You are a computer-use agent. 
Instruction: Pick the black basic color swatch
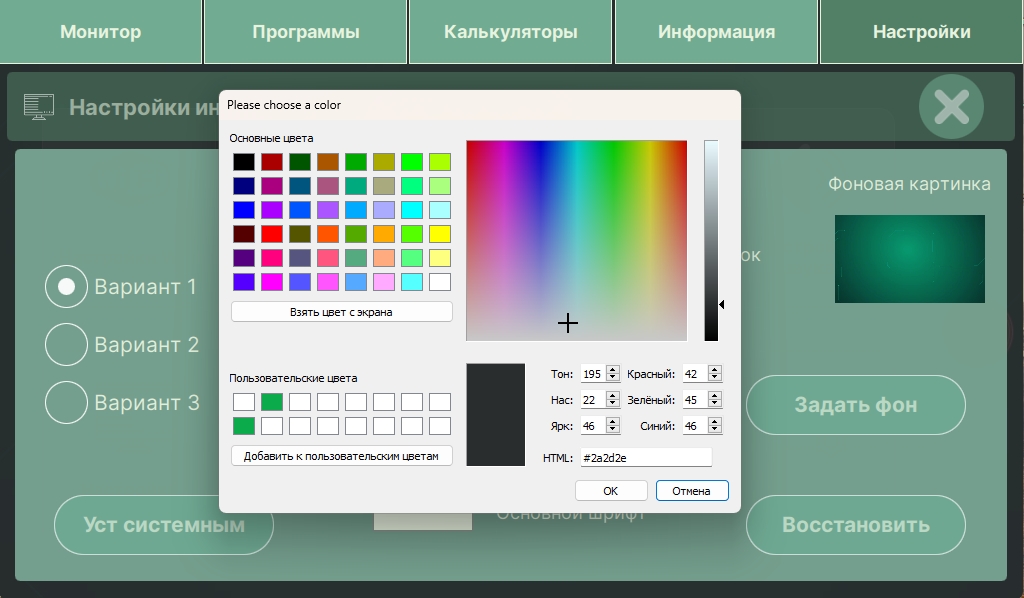tap(244, 161)
